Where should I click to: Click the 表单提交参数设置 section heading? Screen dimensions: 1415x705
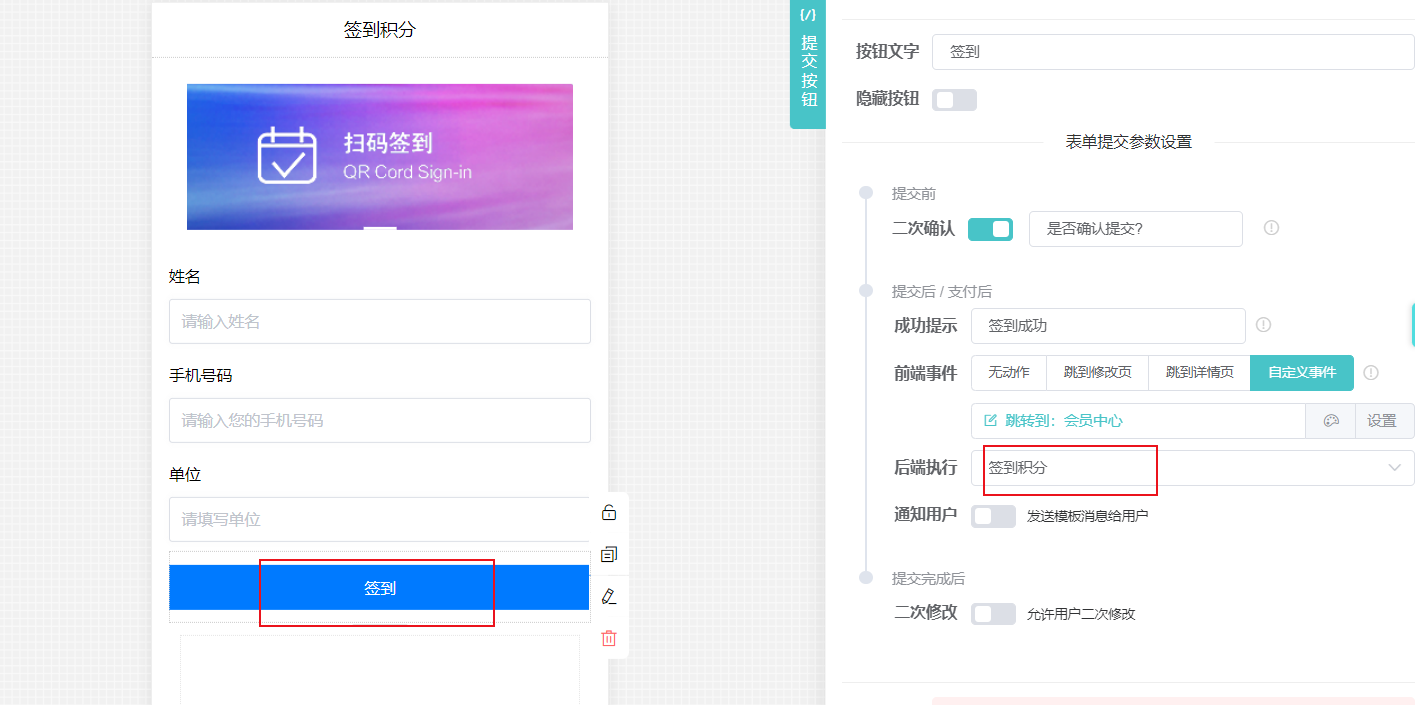click(x=1129, y=142)
